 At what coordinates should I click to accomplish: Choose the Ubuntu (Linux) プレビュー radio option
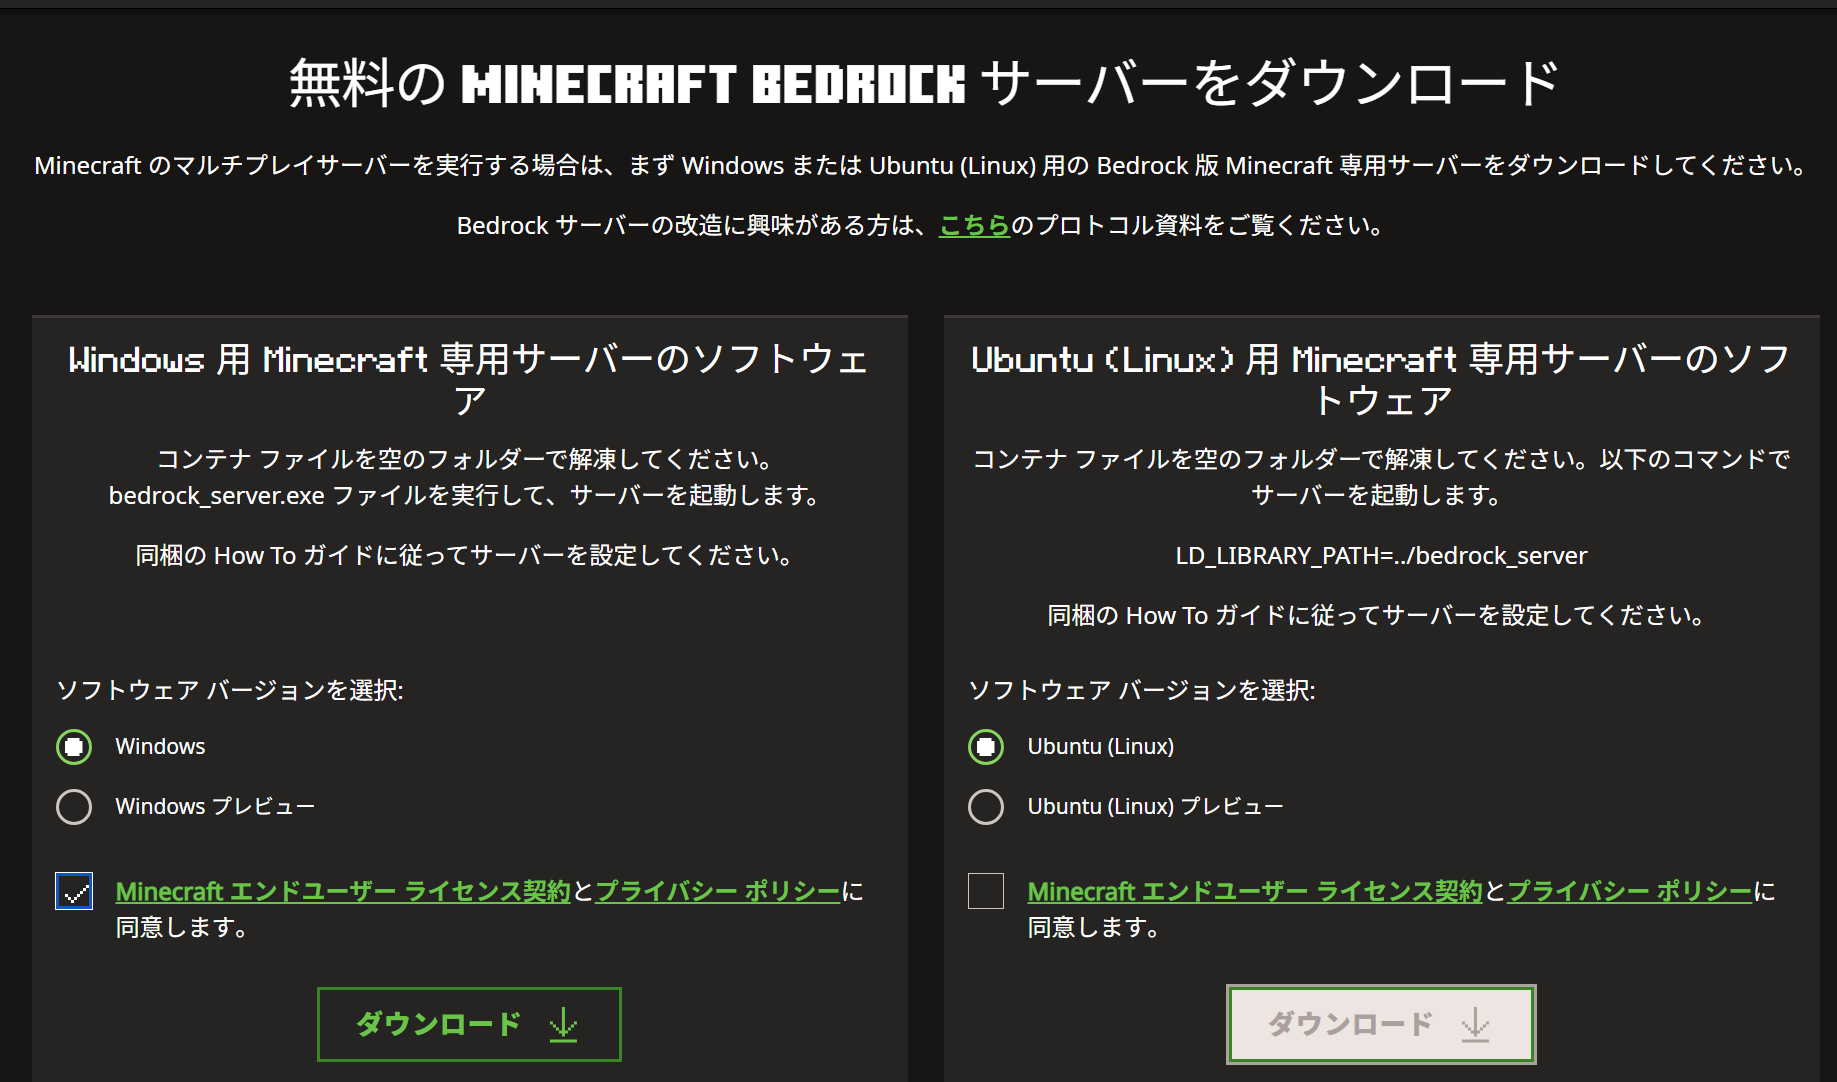coord(986,807)
